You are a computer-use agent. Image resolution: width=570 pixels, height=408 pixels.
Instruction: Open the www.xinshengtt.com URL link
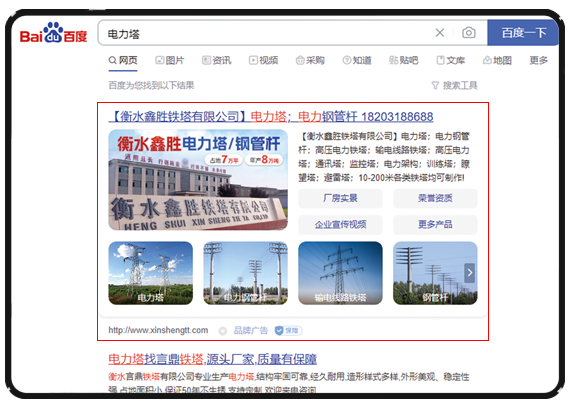(x=158, y=330)
